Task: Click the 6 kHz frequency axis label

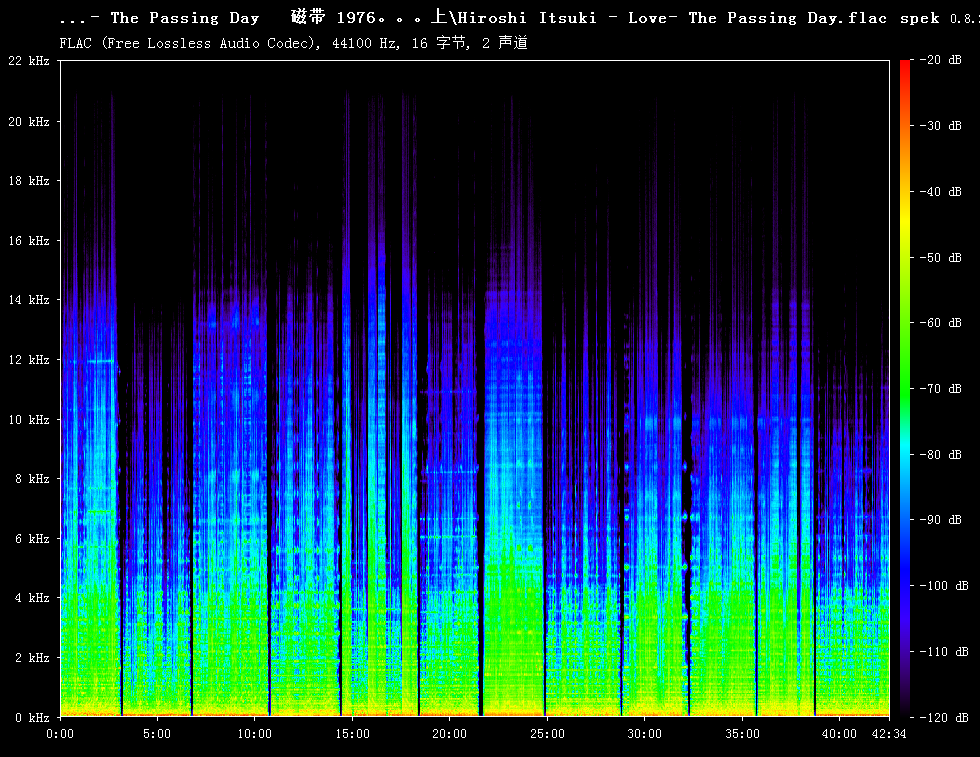Action: point(32,538)
